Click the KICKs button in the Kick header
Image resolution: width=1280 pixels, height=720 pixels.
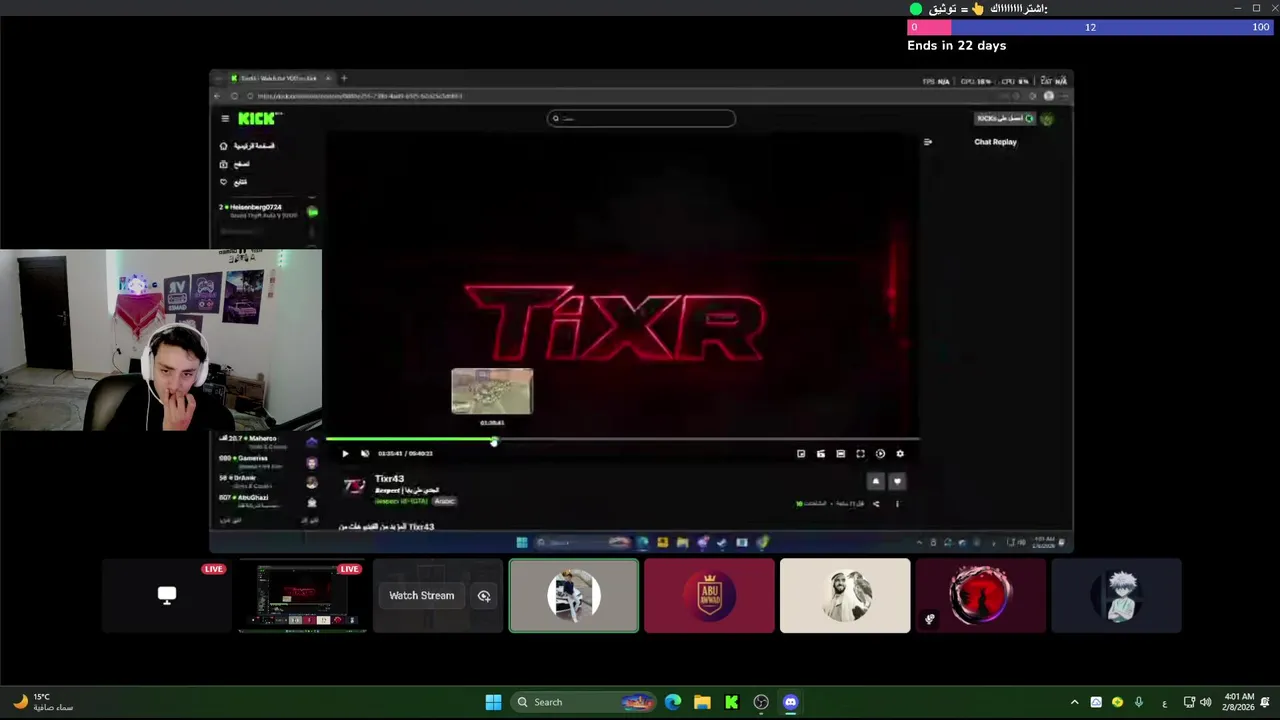pos(1005,118)
